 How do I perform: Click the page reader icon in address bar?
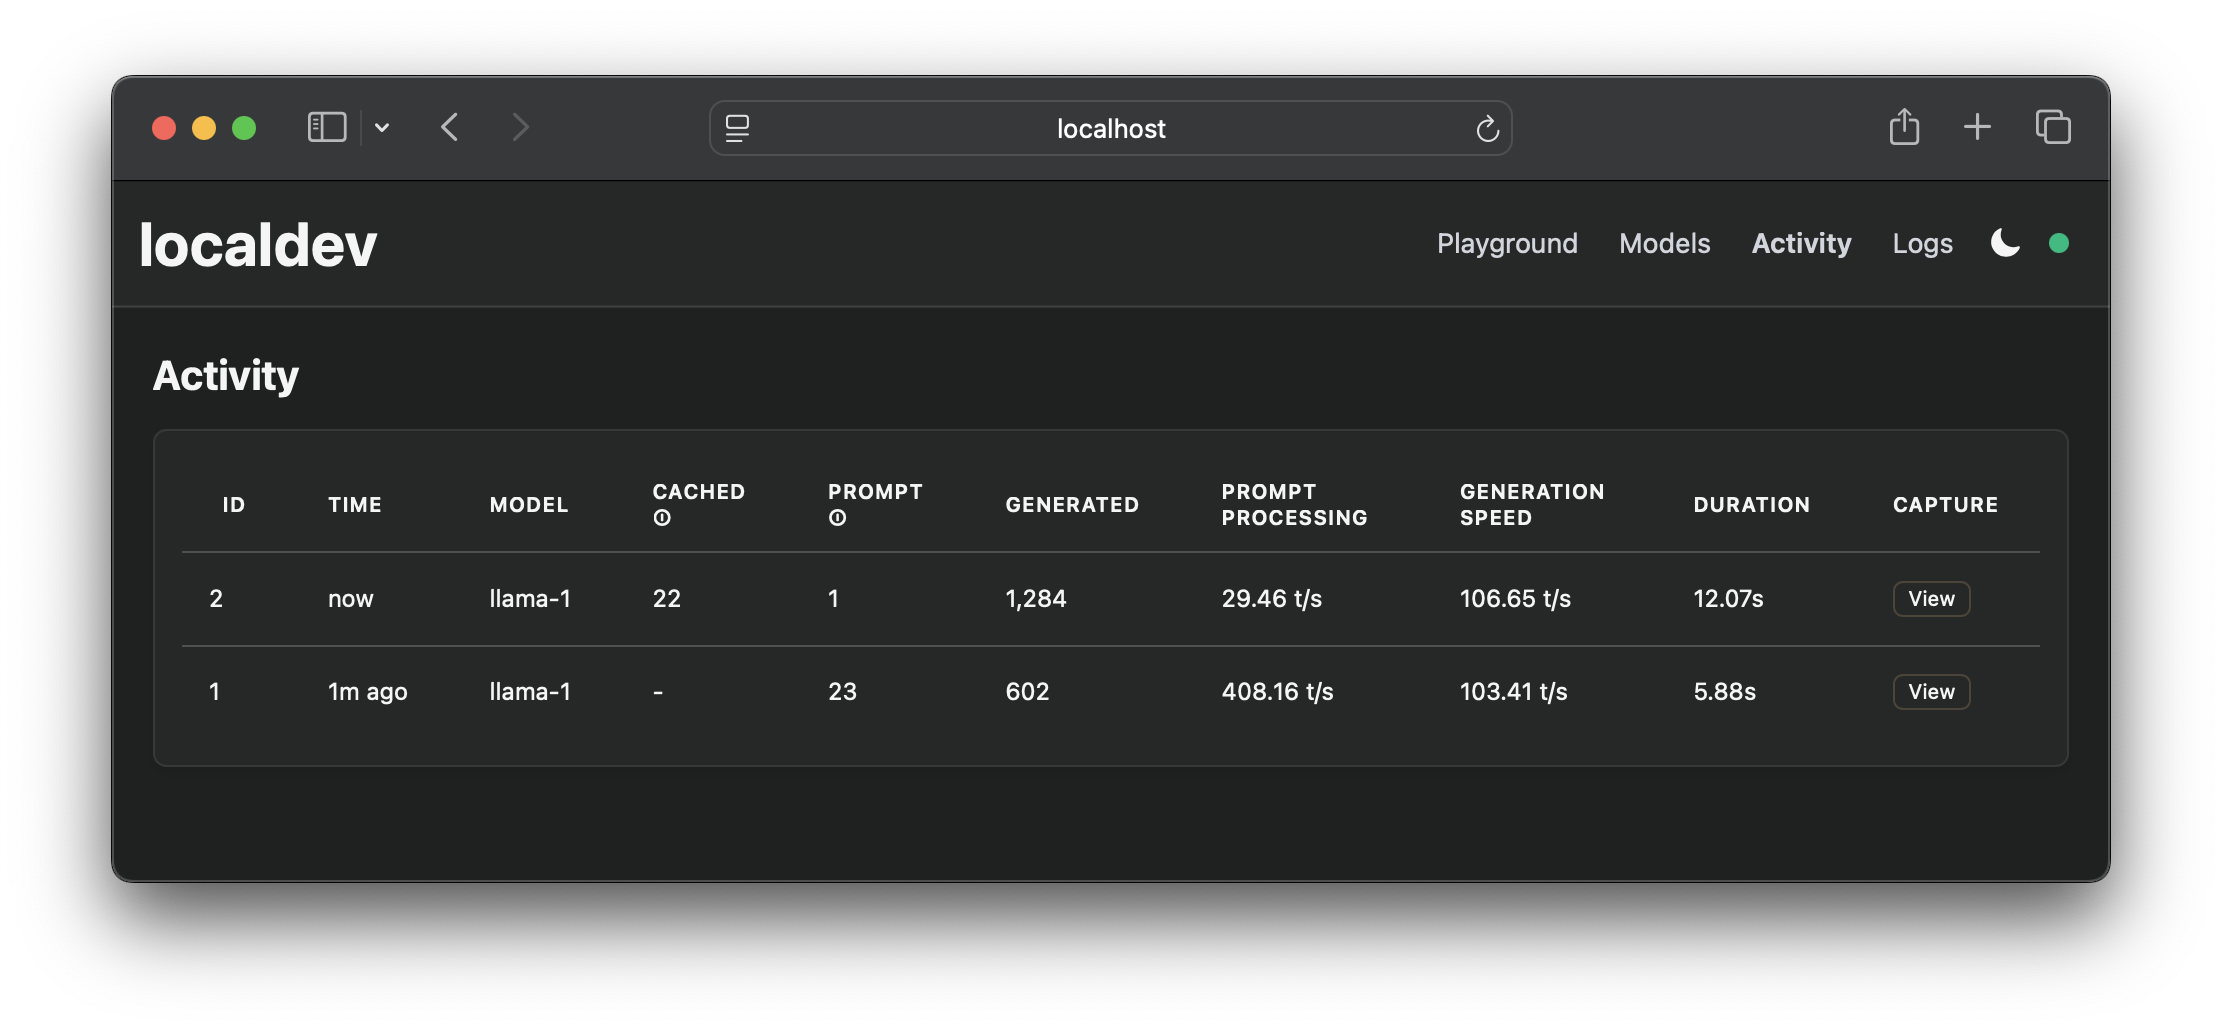click(738, 129)
